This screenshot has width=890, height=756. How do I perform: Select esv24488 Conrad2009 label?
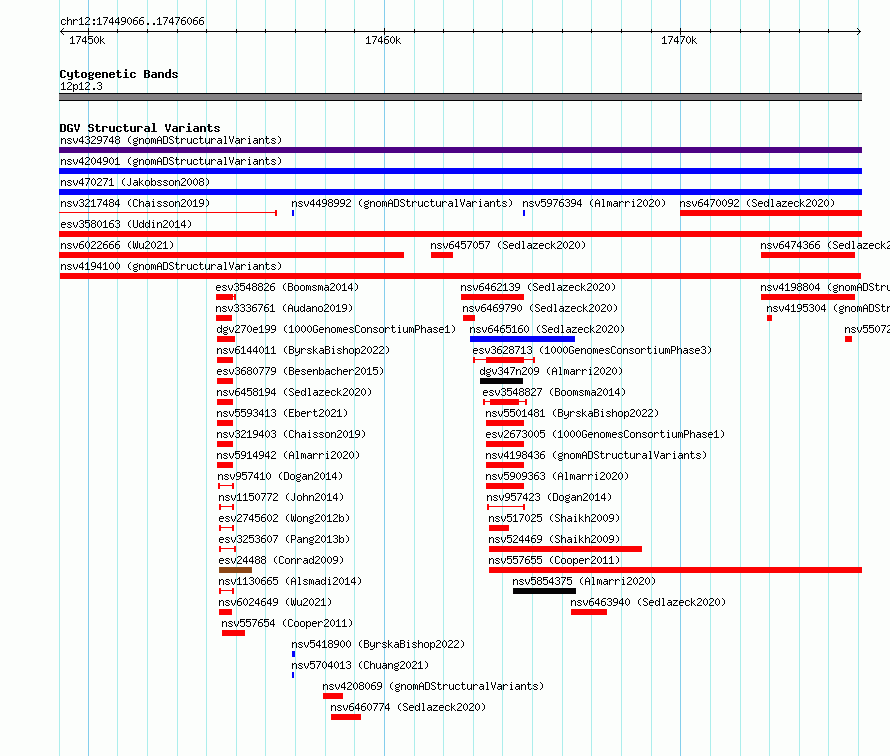coord(281,560)
